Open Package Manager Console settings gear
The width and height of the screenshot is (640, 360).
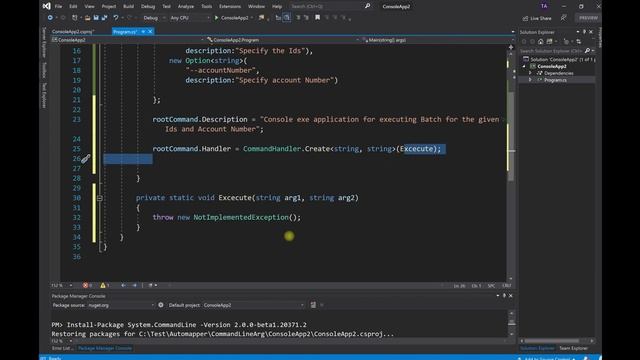click(x=161, y=305)
